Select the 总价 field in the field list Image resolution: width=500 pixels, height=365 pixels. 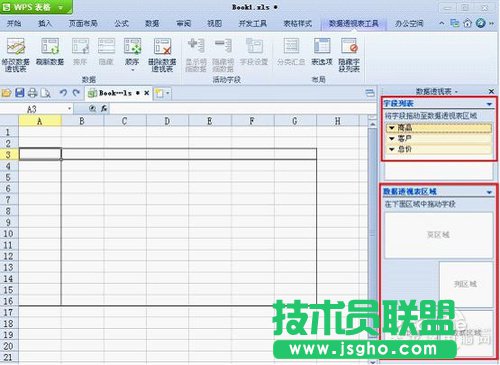[x=439, y=149]
